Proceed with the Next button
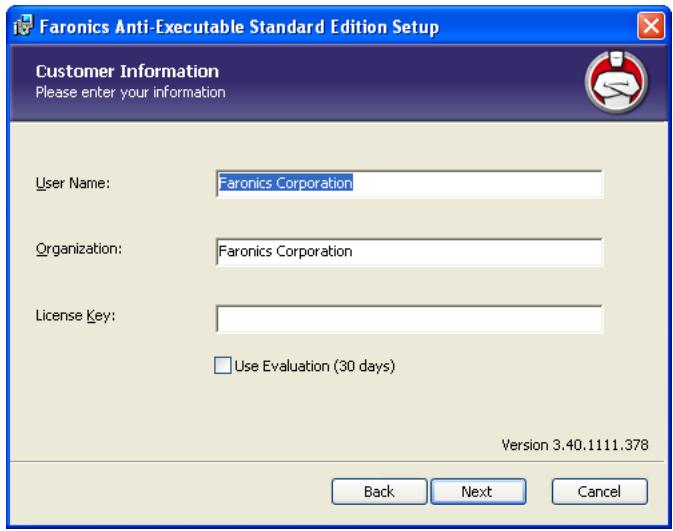 pyautogui.click(x=478, y=492)
